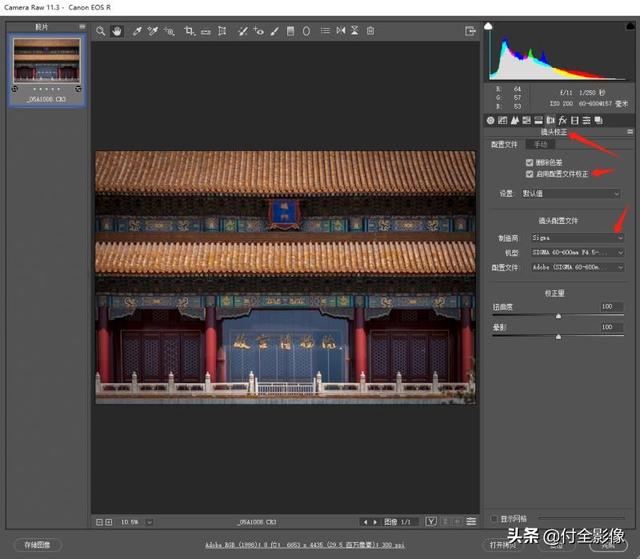Uncheck the 删除色差 checkbox
The image size is (640, 559).
click(x=529, y=161)
